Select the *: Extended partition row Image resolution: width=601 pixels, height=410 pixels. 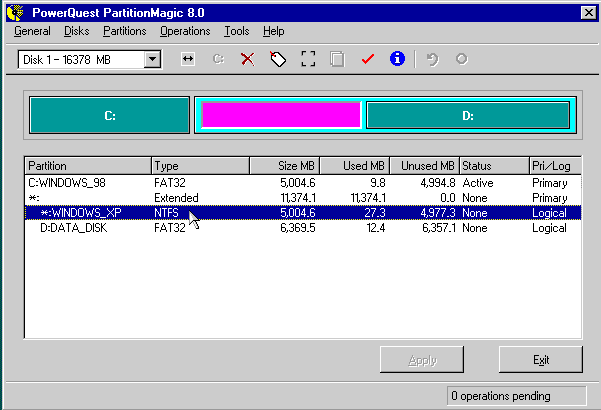pos(303,198)
